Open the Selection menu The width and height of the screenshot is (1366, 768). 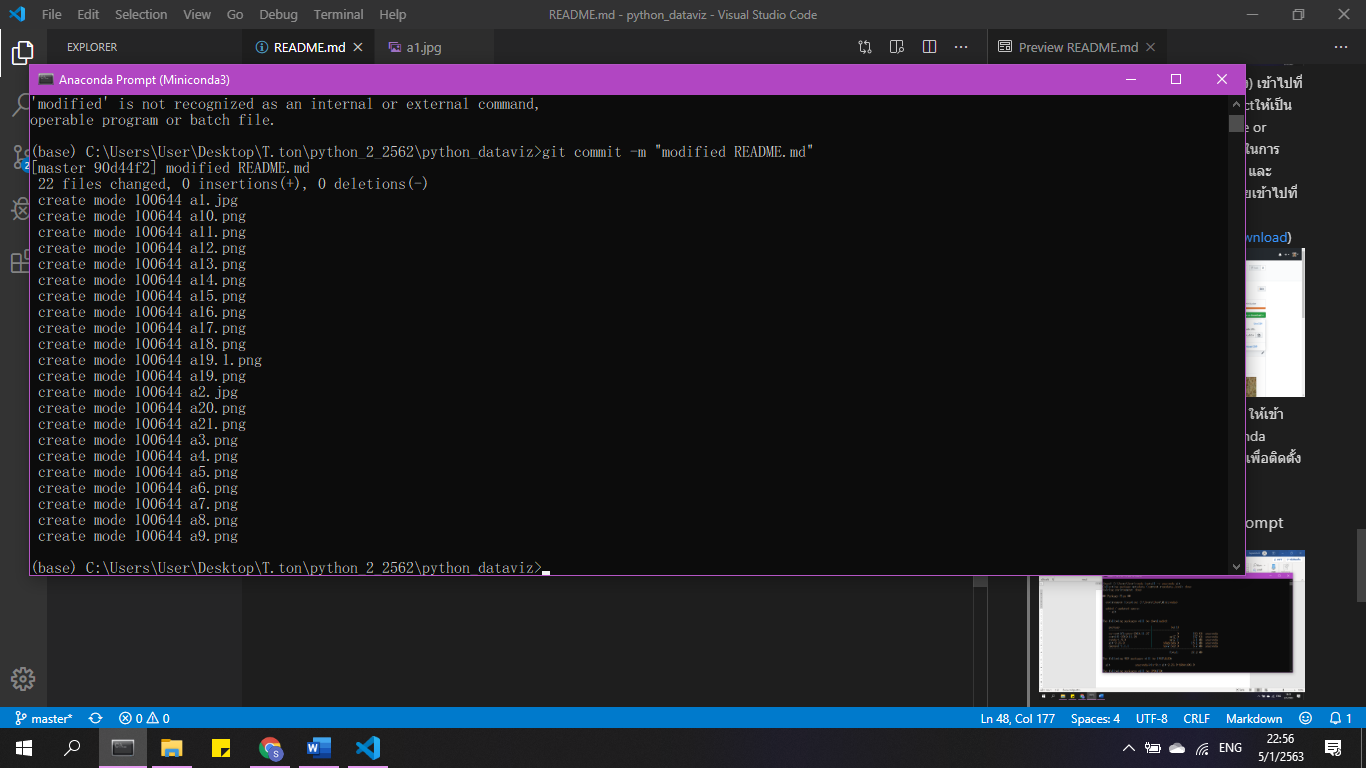point(141,14)
